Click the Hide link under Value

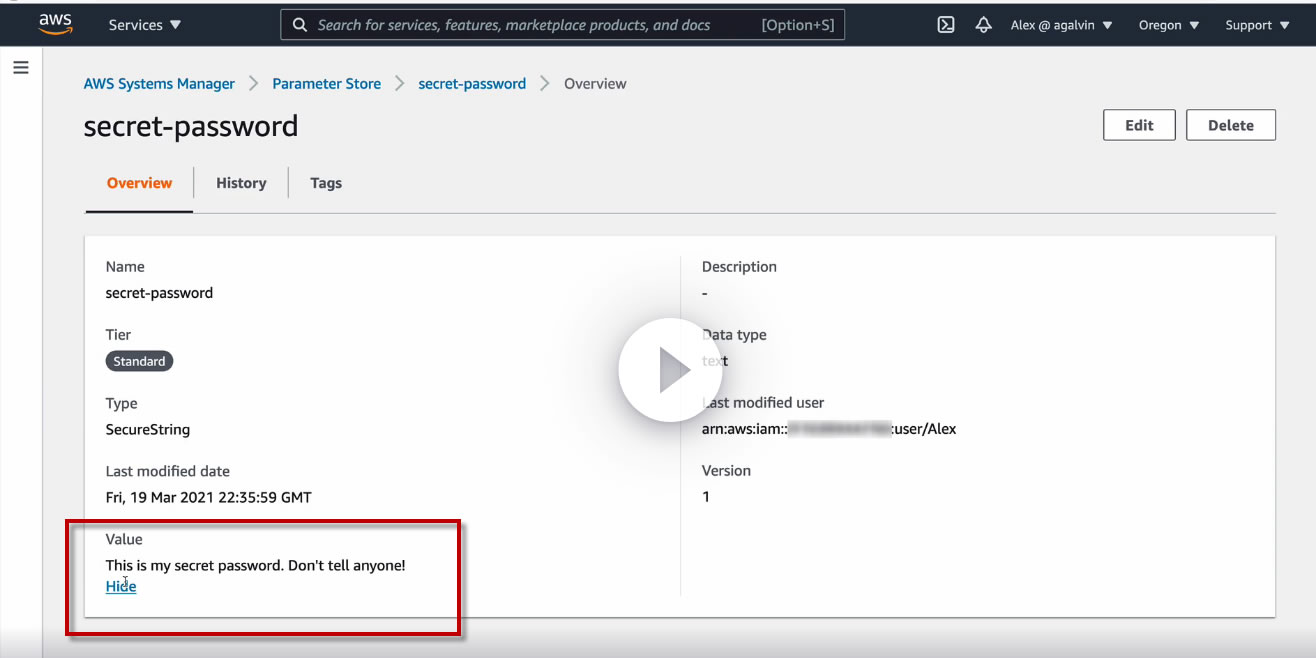(x=121, y=586)
